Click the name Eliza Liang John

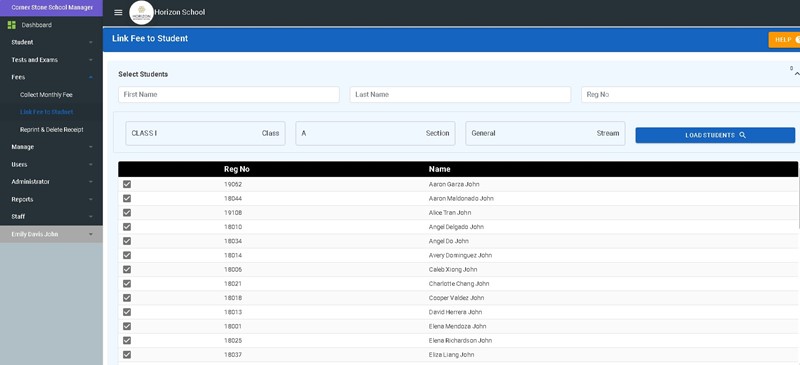[453, 355]
